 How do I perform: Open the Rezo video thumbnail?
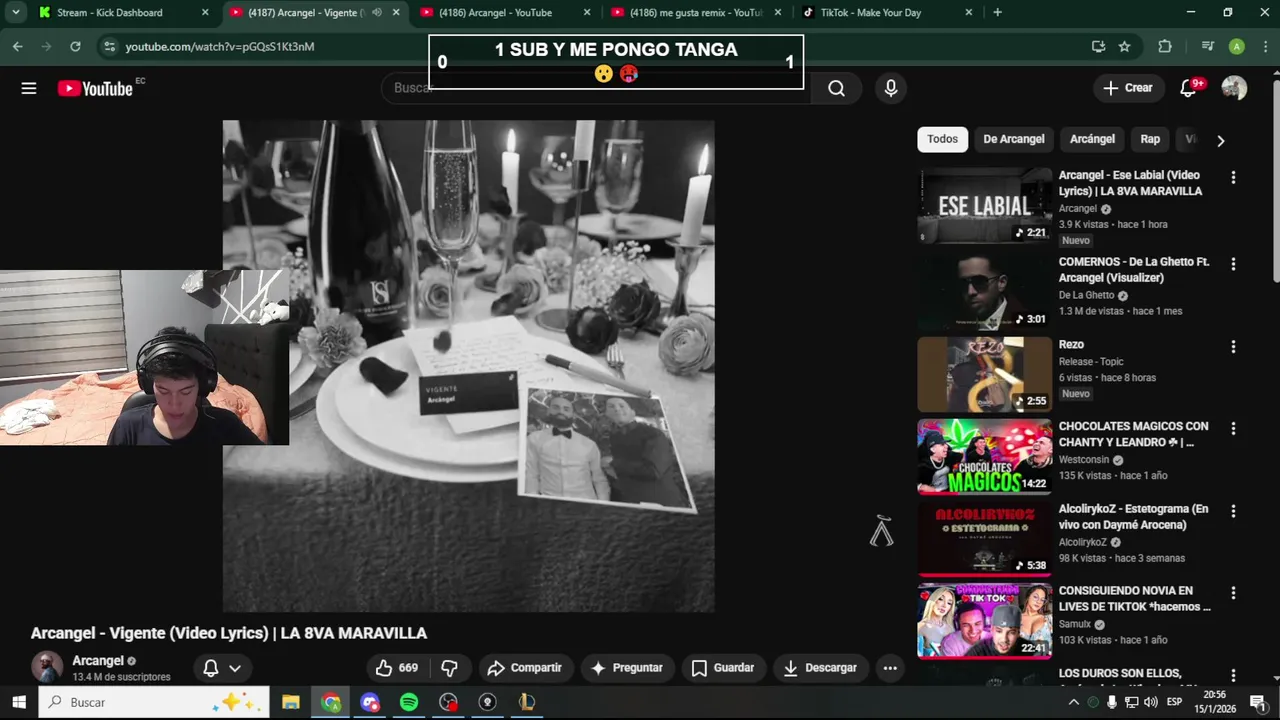[984, 374]
